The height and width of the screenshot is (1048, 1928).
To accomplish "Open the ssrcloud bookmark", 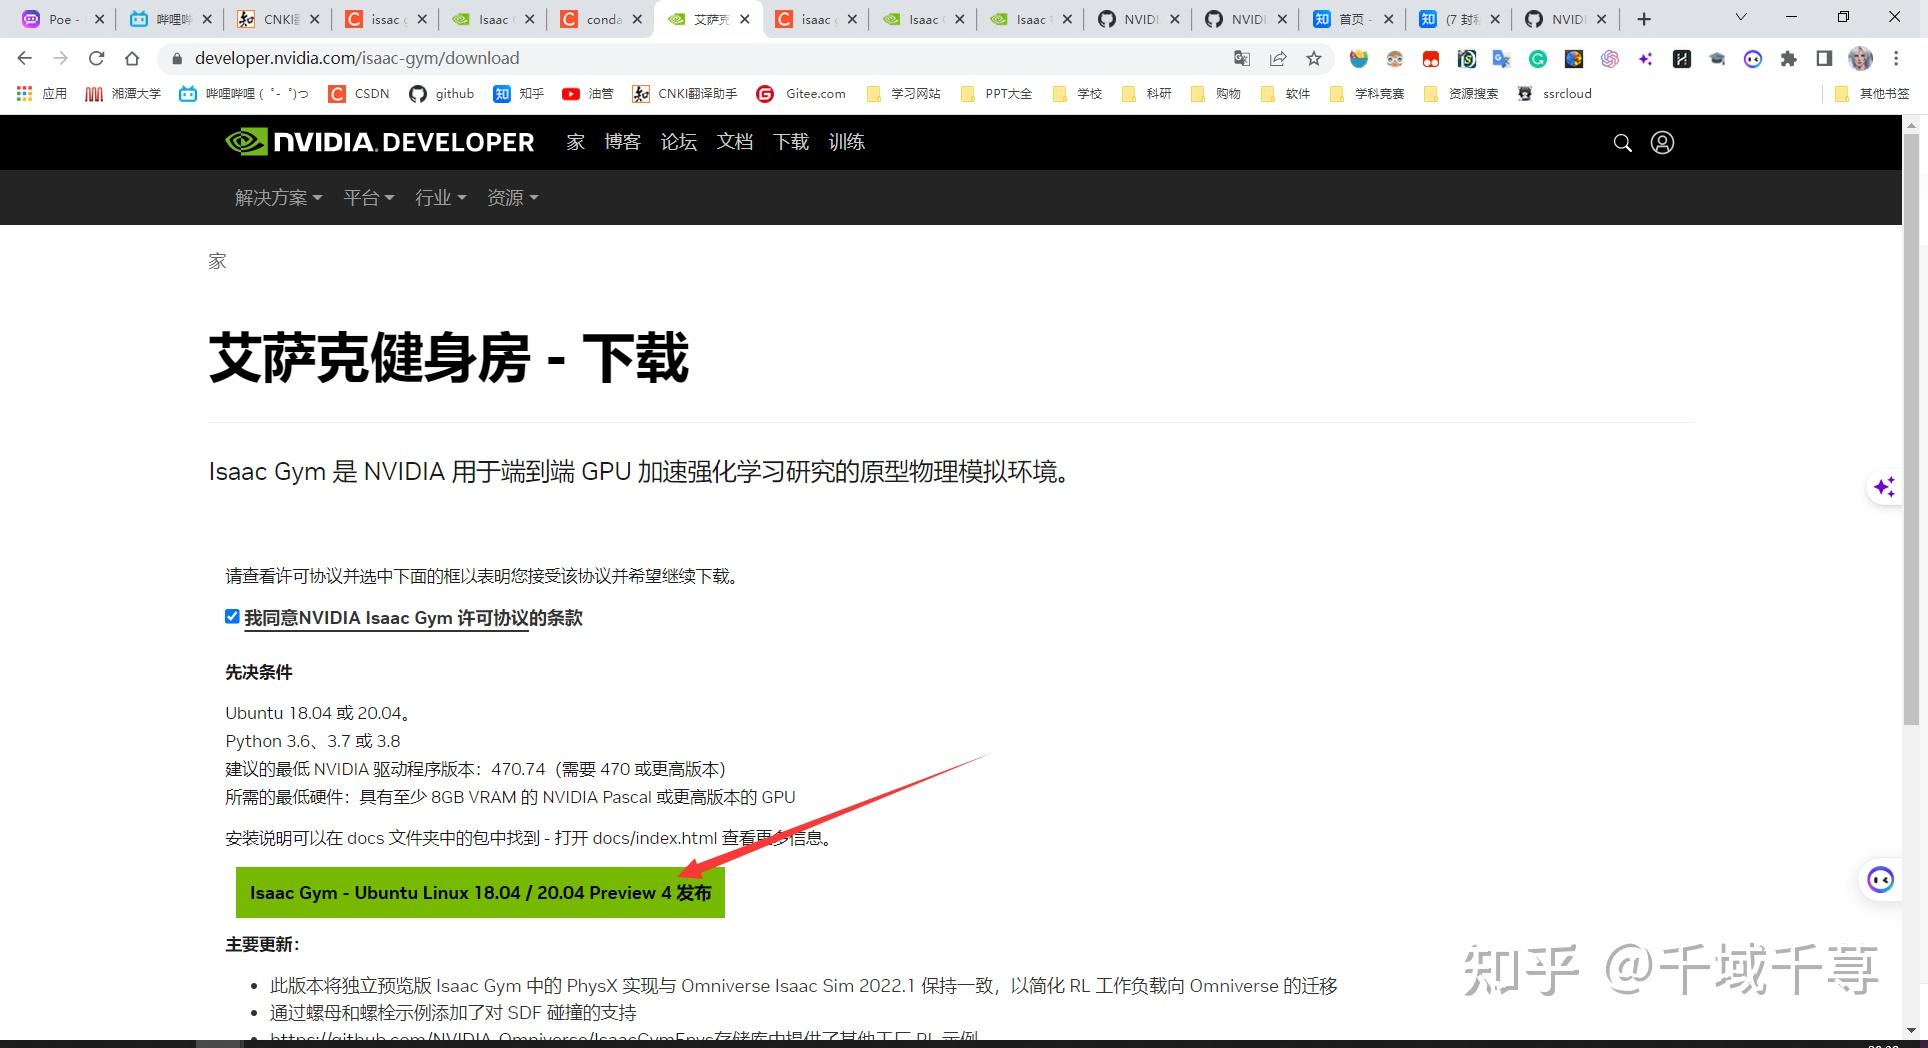I will pyautogui.click(x=1554, y=94).
